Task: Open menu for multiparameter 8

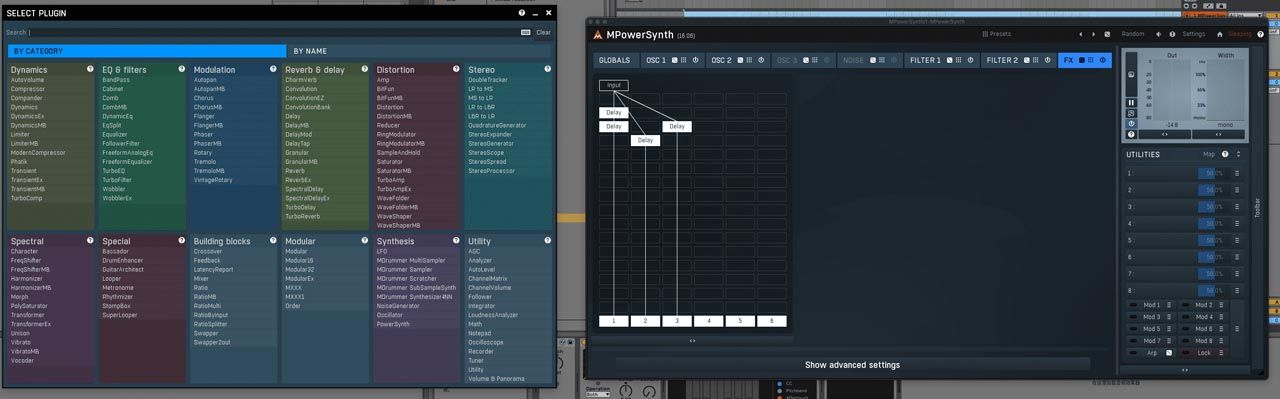Action: point(1236,290)
